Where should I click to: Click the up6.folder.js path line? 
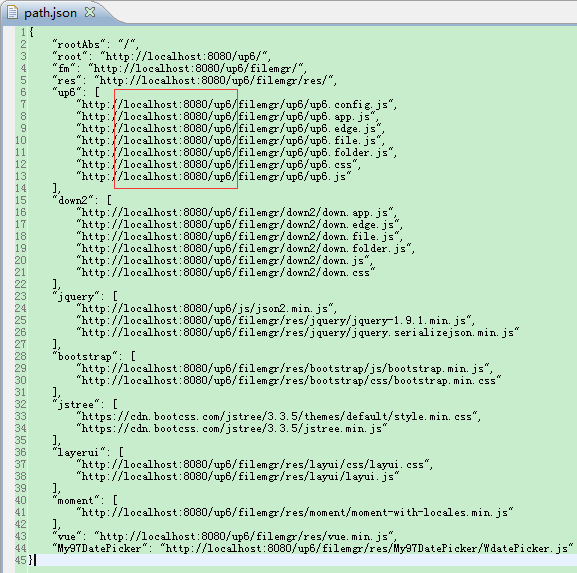tap(236, 153)
